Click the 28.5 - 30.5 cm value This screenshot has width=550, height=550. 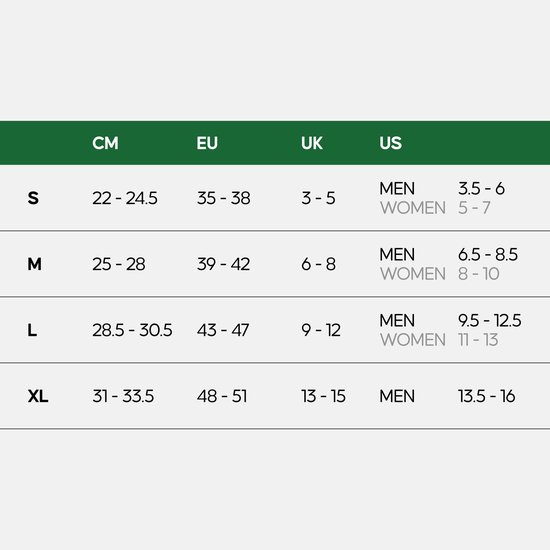pyautogui.click(x=132, y=330)
